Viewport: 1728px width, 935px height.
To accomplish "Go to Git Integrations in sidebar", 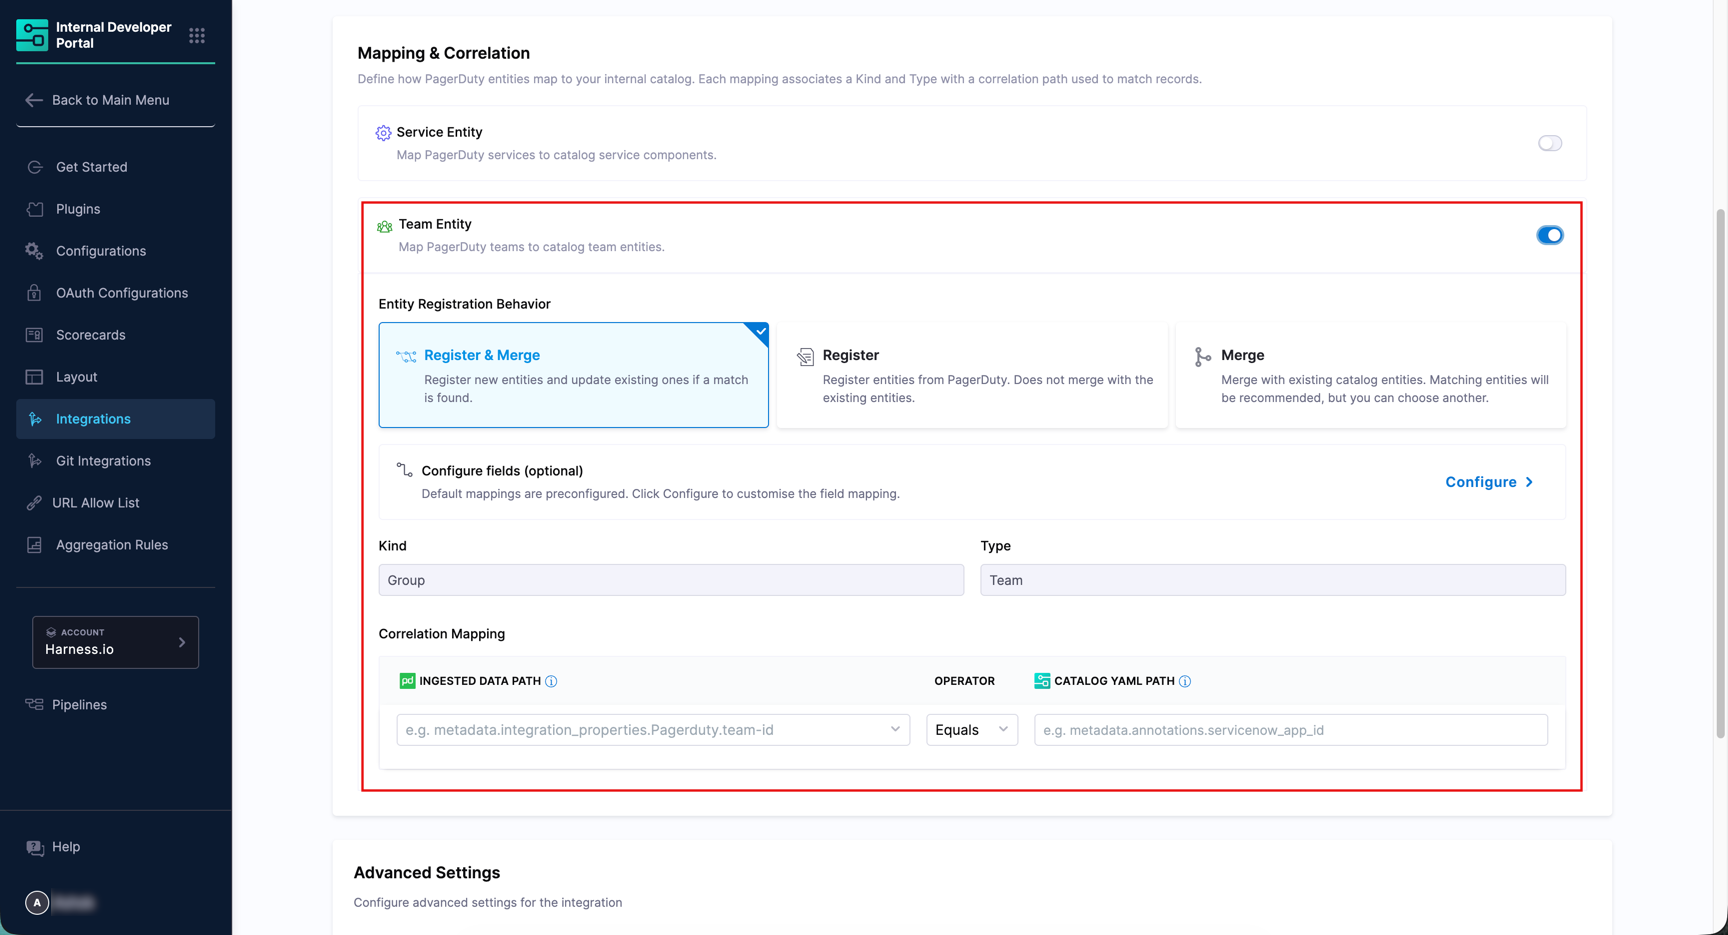I will click(103, 461).
